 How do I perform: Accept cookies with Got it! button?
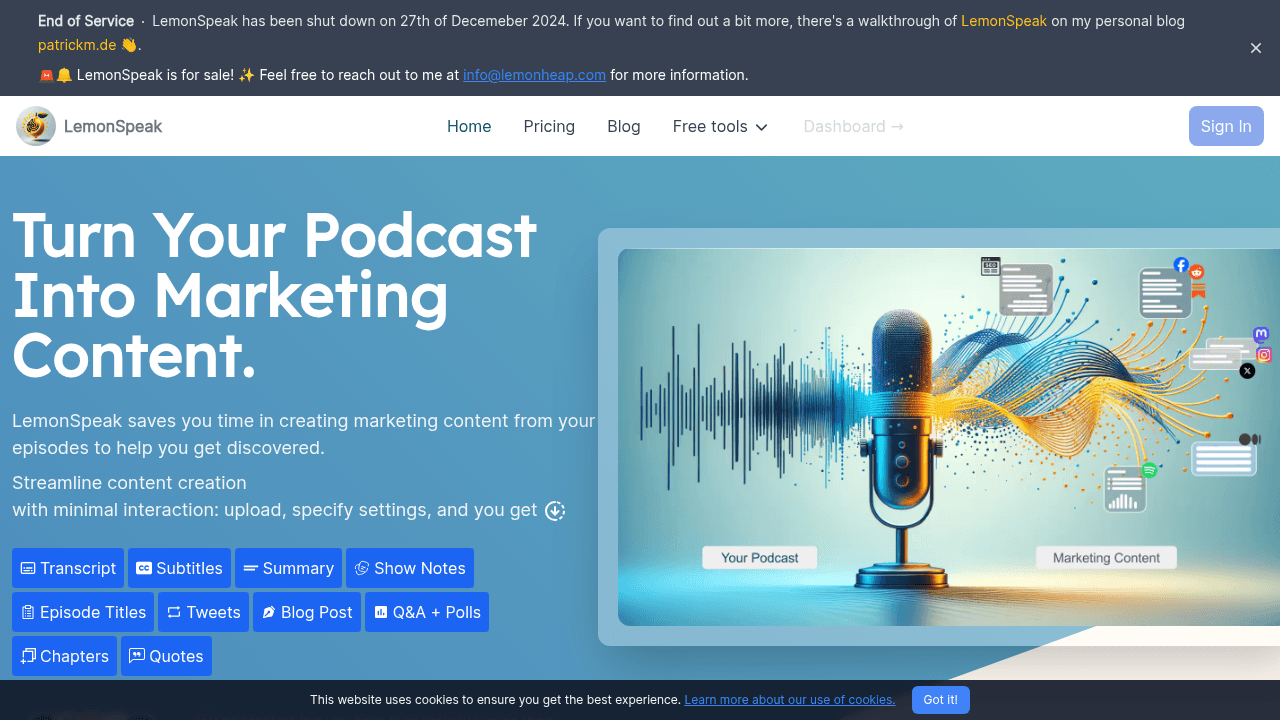point(940,700)
